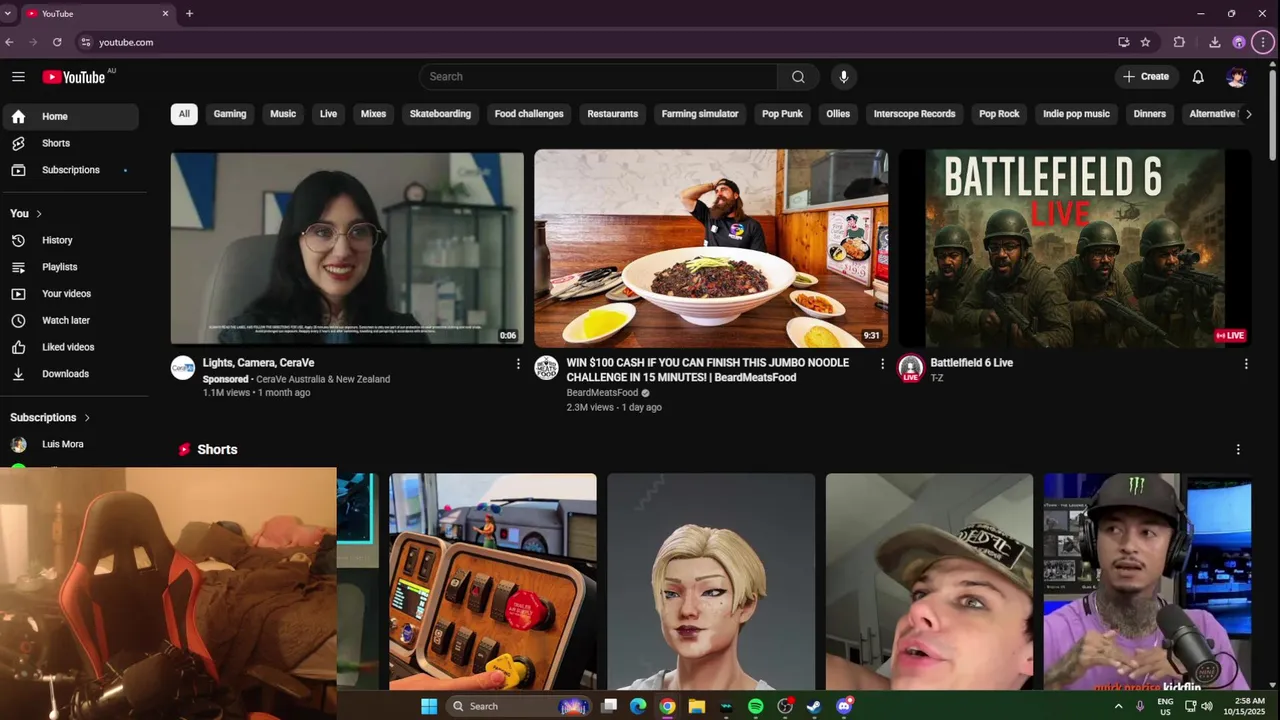Open Playlists in sidebar
The image size is (1280, 720).
point(70,267)
